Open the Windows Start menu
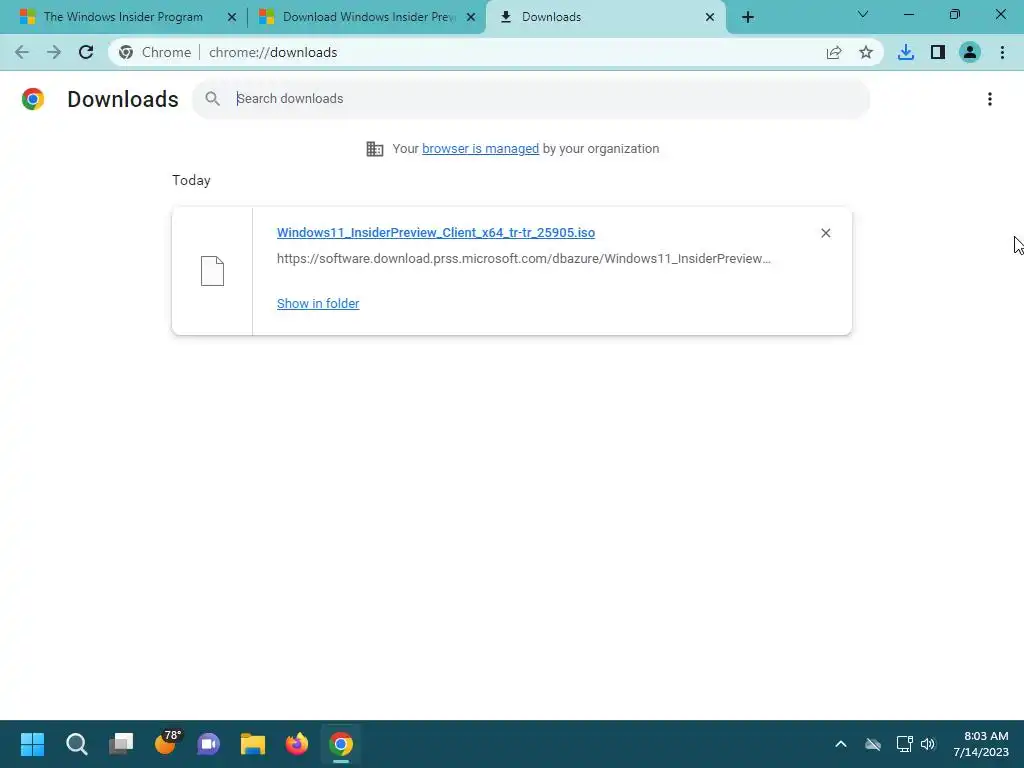Image resolution: width=1024 pixels, height=768 pixels. [32, 744]
